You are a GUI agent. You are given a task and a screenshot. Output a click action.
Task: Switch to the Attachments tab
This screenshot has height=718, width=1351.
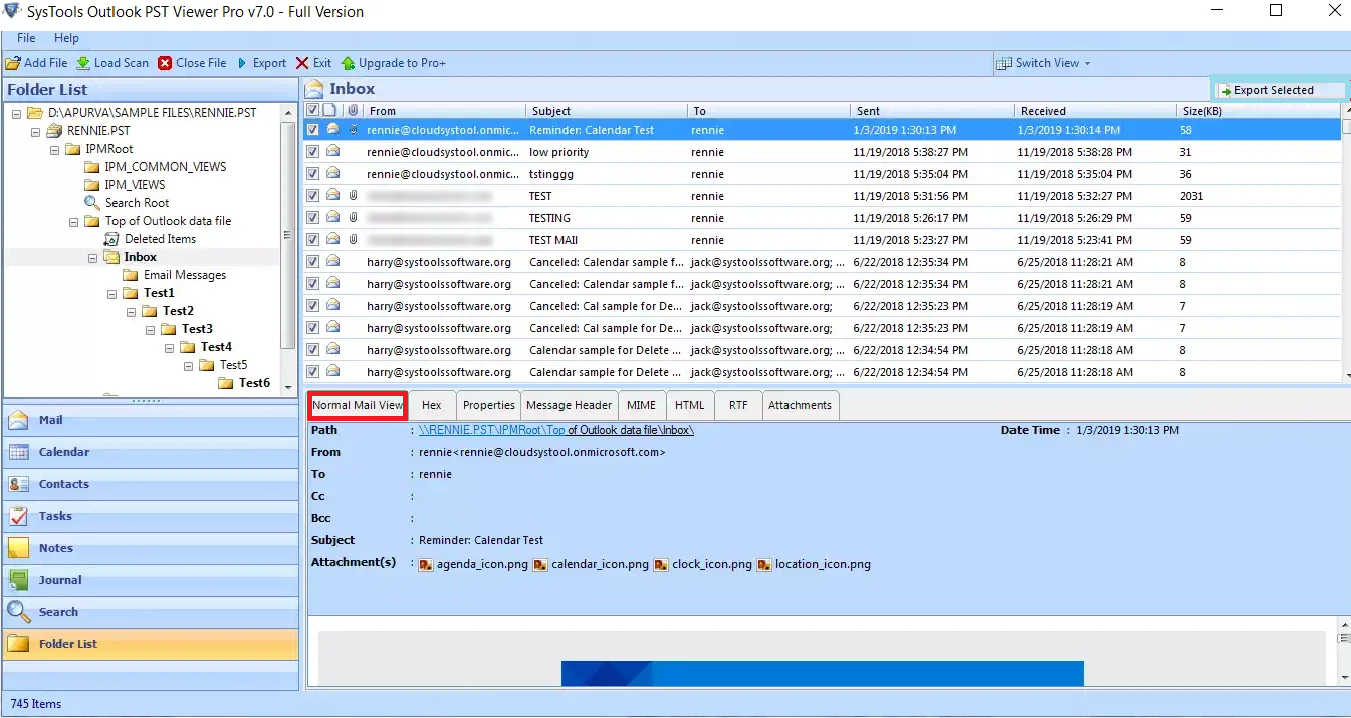point(799,405)
